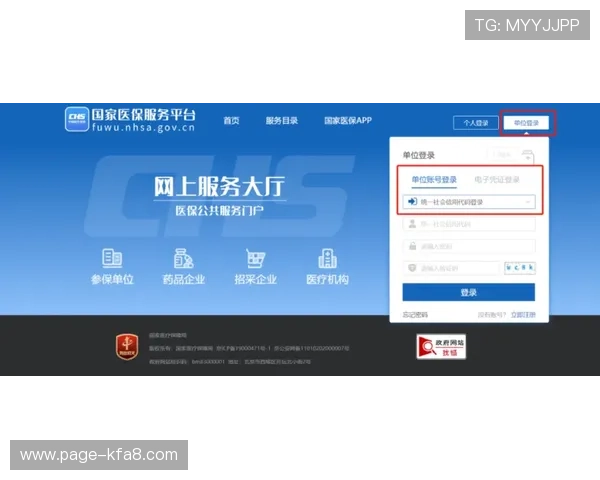The image size is (600, 480).
Task: Click the 京公网安备 record text in footer
Action: coord(311,348)
